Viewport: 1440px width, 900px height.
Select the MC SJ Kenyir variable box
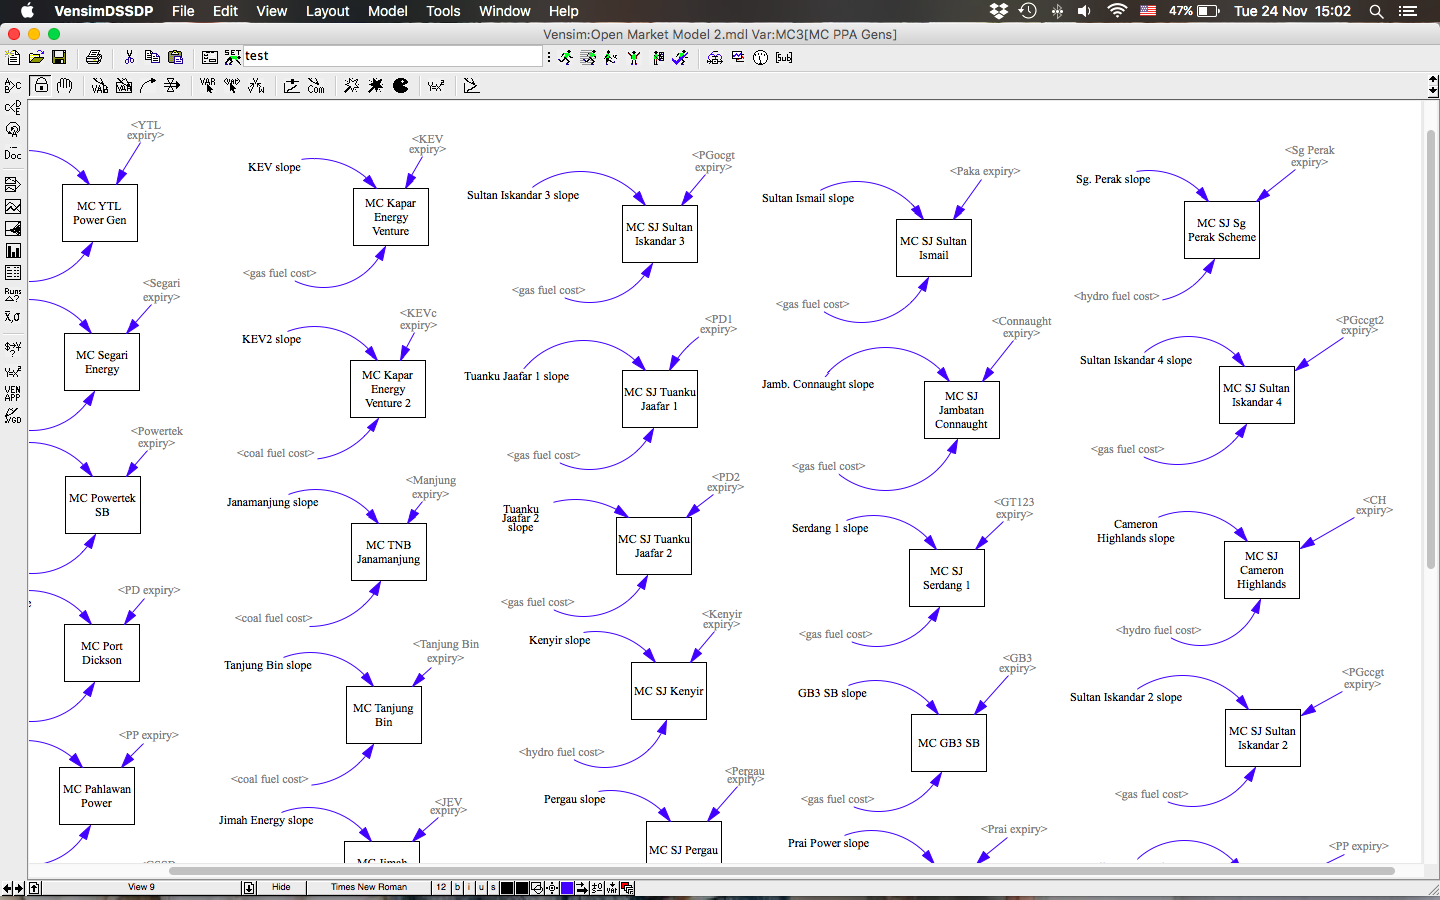669,691
